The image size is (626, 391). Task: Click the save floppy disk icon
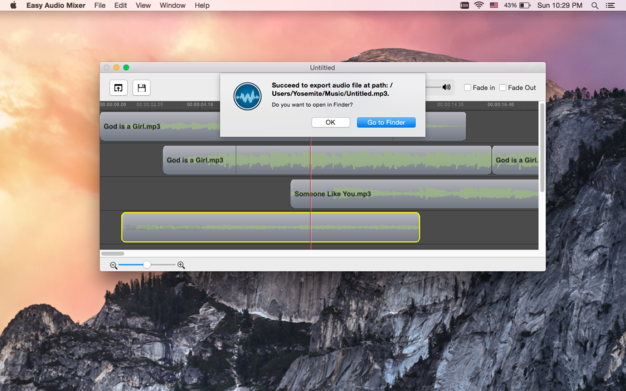click(x=141, y=88)
